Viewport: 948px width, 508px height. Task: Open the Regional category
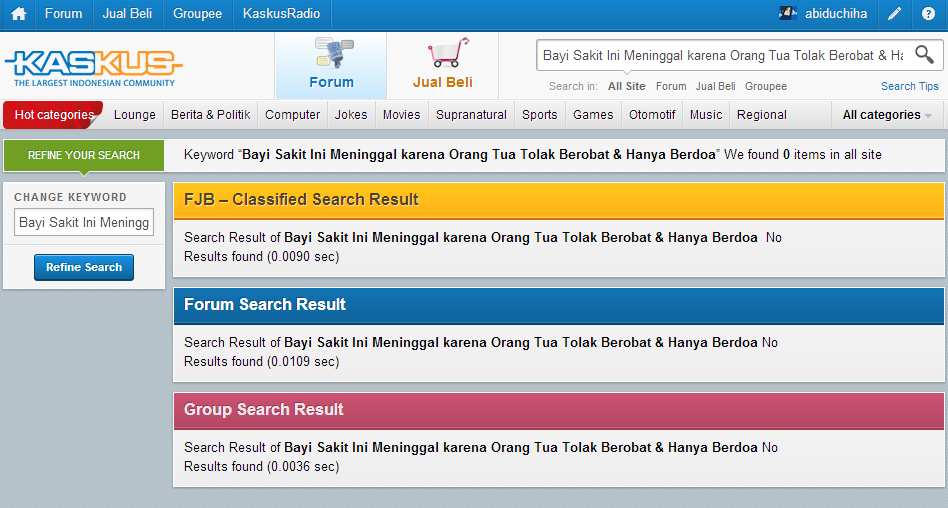tap(762, 115)
